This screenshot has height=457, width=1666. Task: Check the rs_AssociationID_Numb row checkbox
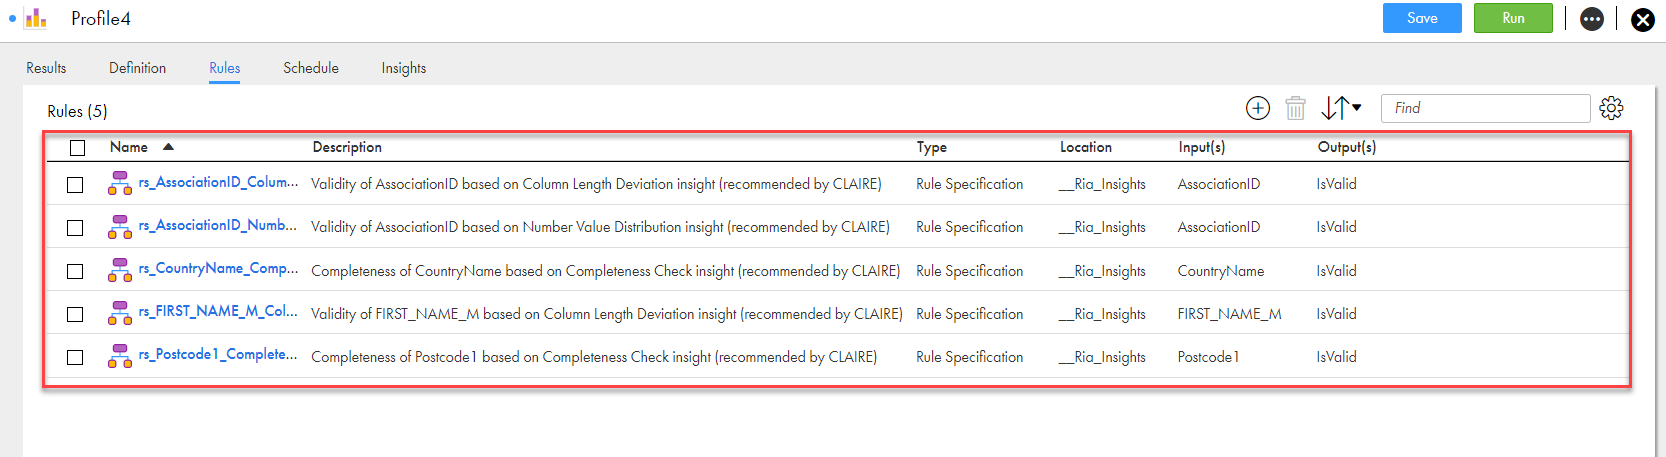point(75,228)
